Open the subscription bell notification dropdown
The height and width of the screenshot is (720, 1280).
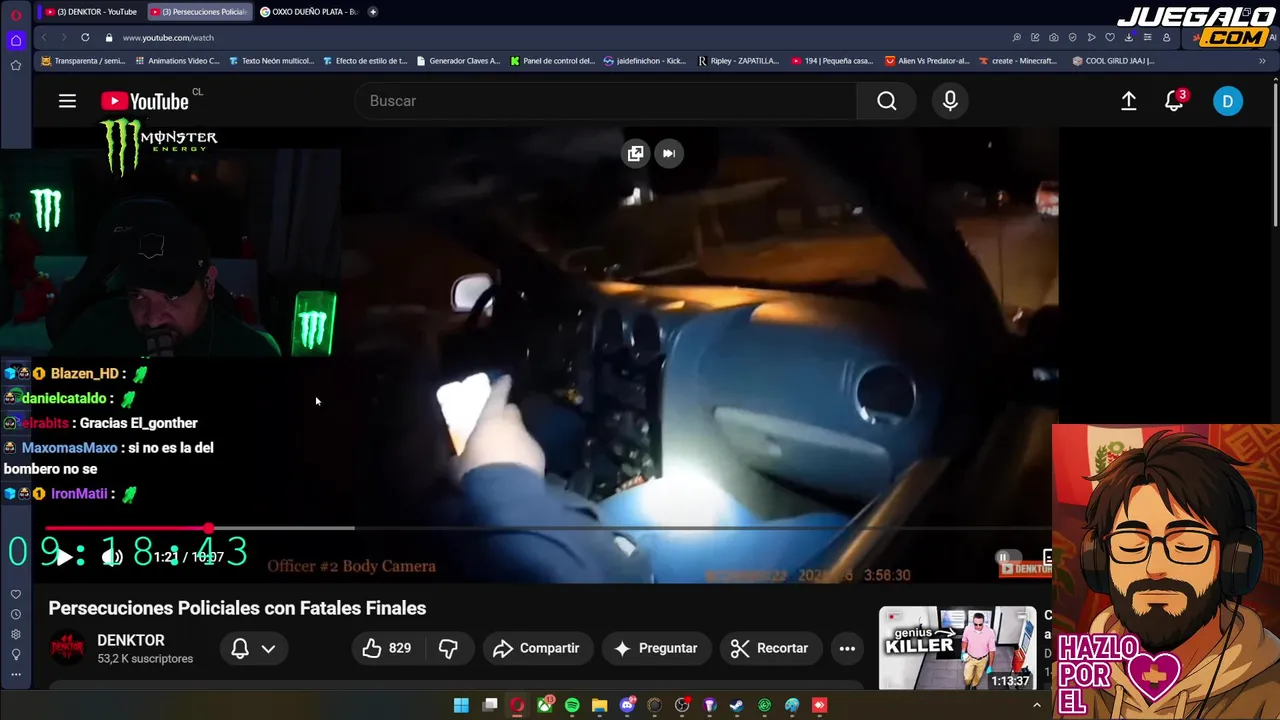point(253,648)
